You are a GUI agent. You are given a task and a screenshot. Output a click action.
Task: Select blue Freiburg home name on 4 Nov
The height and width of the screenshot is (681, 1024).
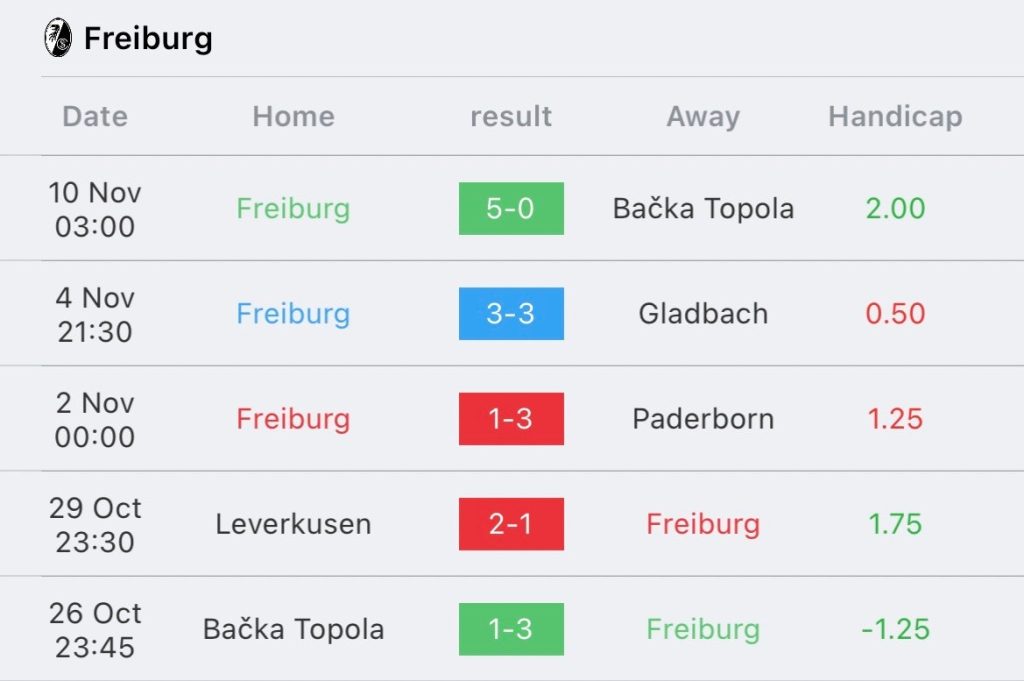293,314
